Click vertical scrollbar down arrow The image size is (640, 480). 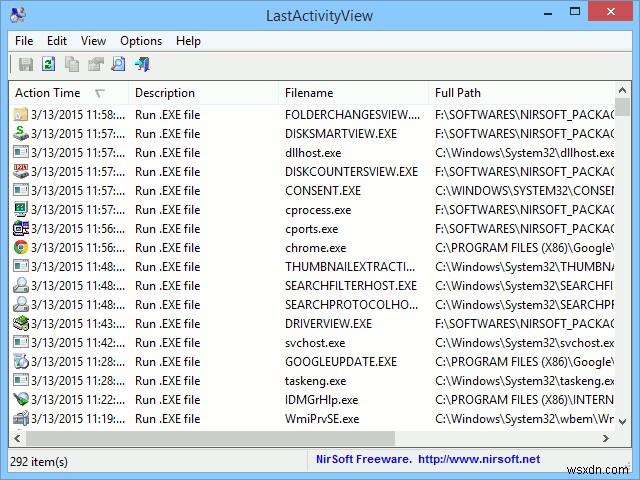click(x=622, y=422)
